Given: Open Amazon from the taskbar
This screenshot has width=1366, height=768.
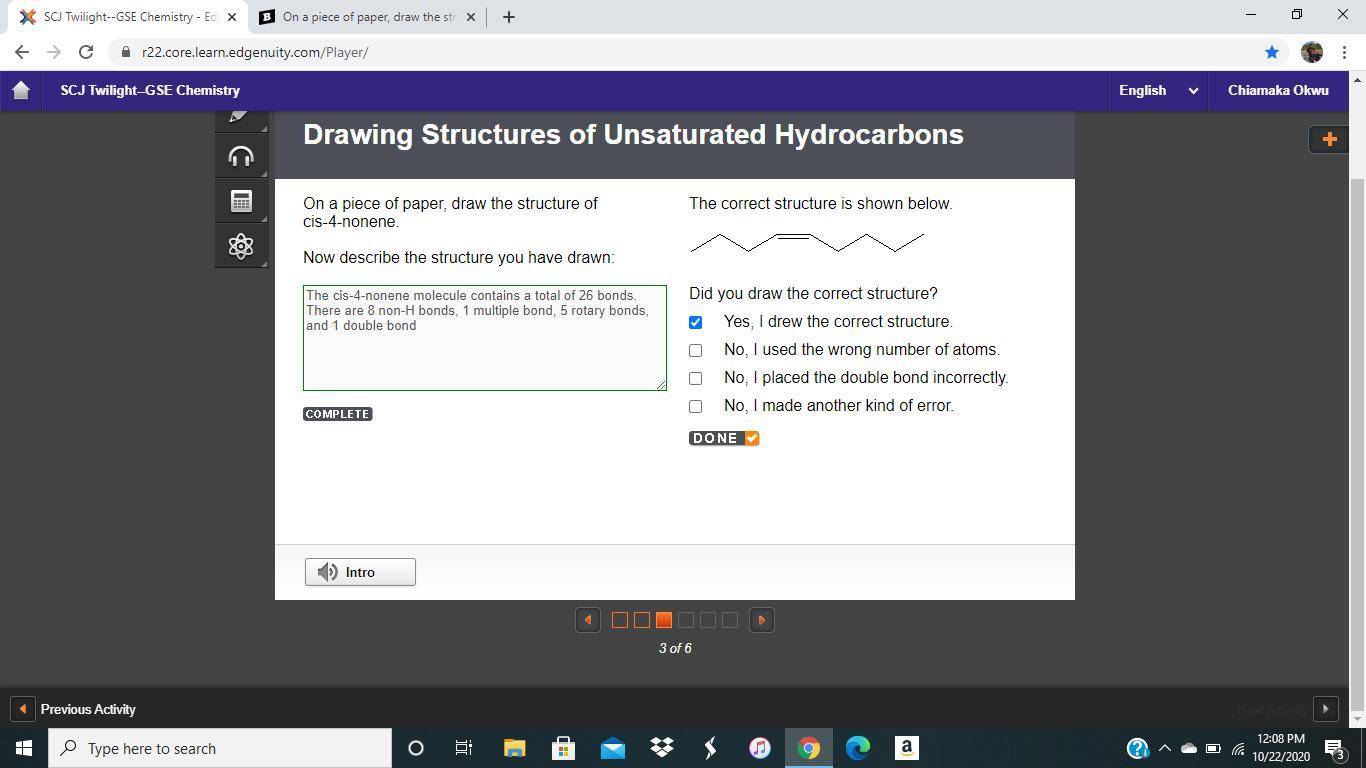Looking at the screenshot, I should 906,748.
